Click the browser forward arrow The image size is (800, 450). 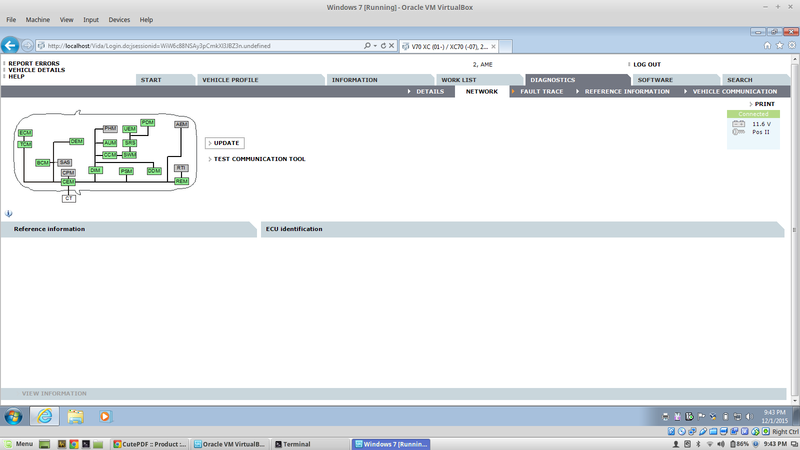pos(28,45)
